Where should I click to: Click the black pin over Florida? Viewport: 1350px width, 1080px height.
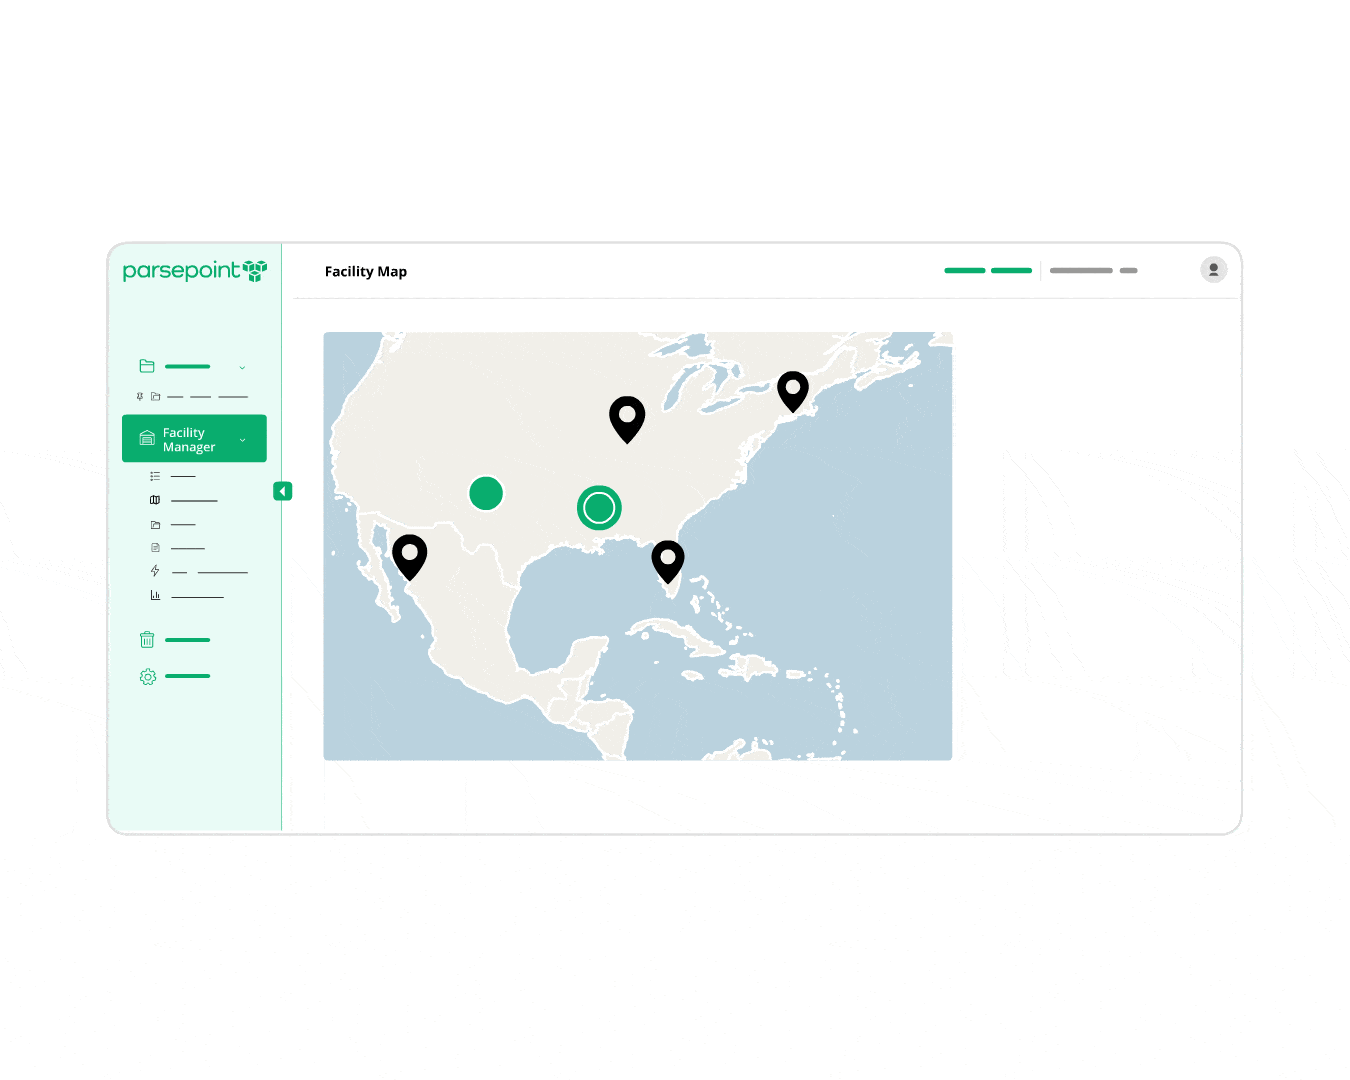(668, 558)
